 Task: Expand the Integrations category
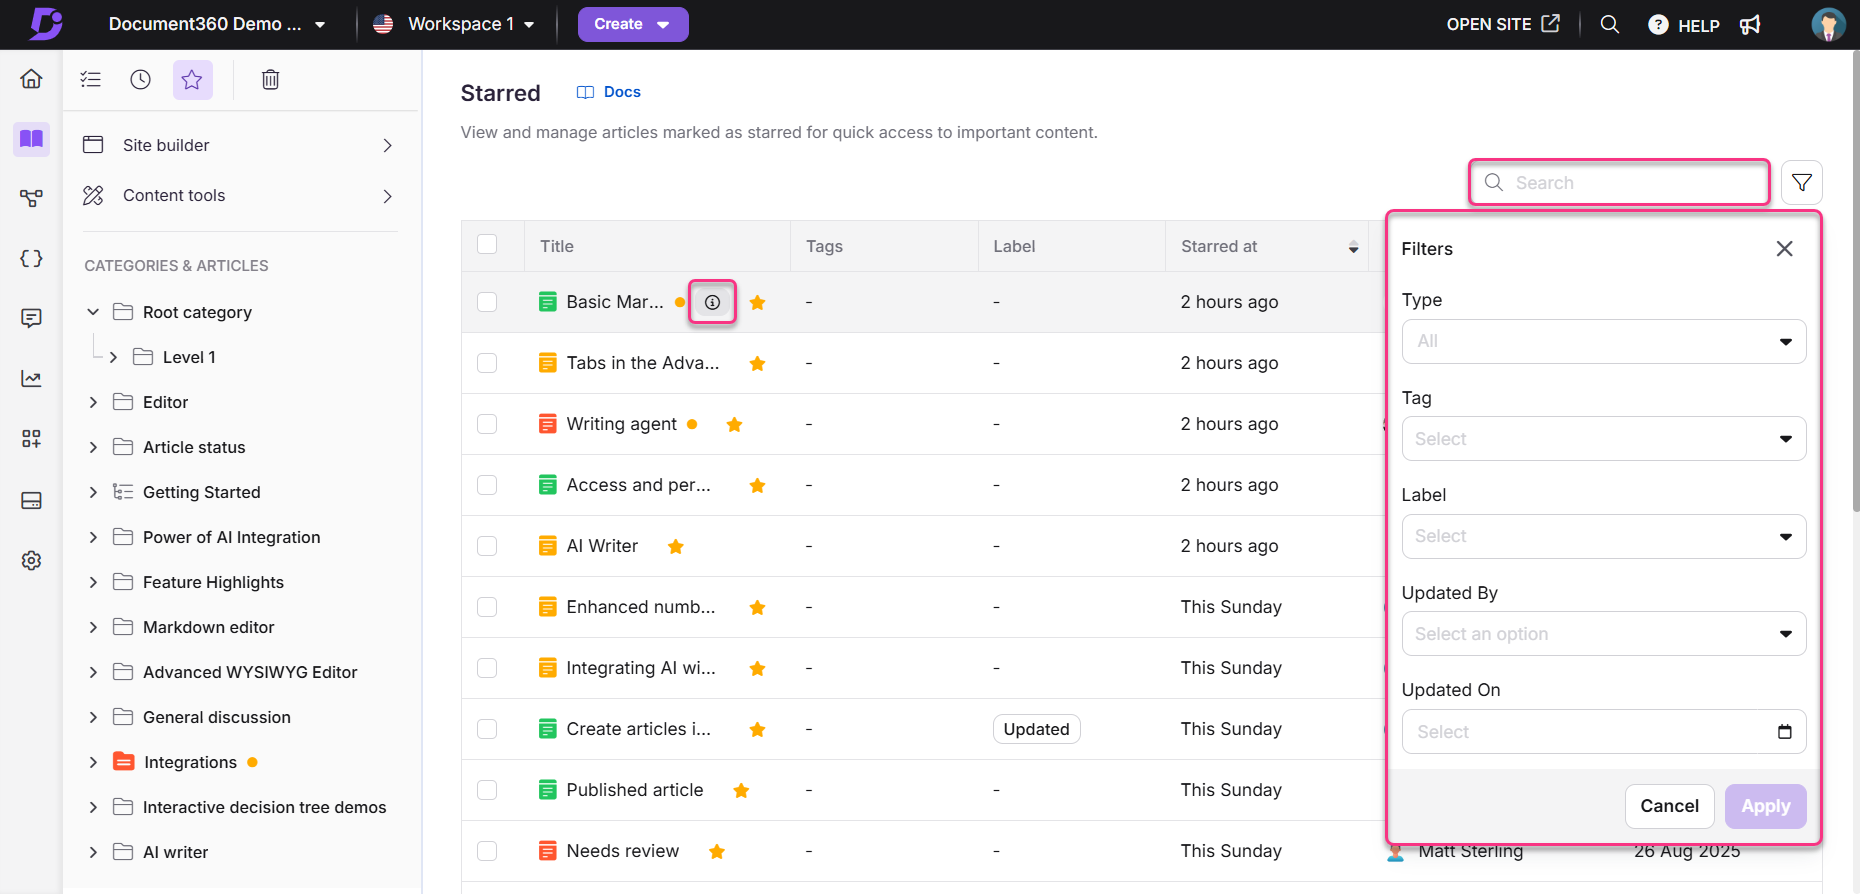tap(93, 762)
